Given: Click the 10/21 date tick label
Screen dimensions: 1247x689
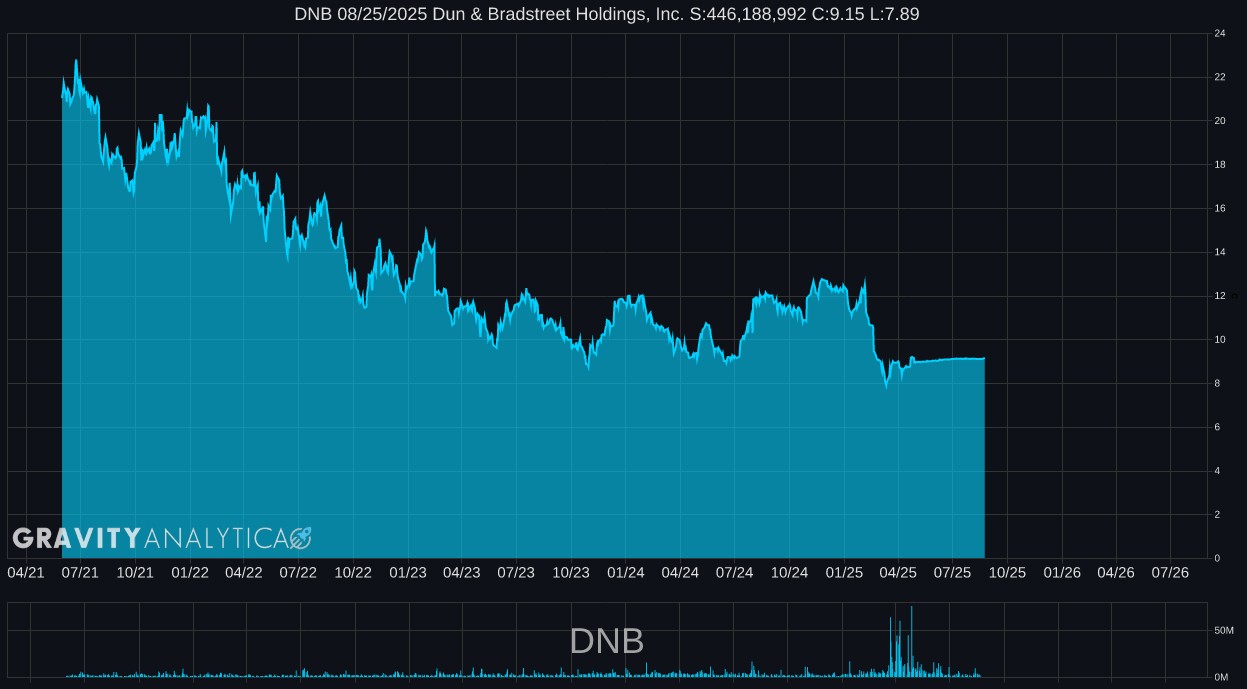Looking at the screenshot, I should pos(135,572).
